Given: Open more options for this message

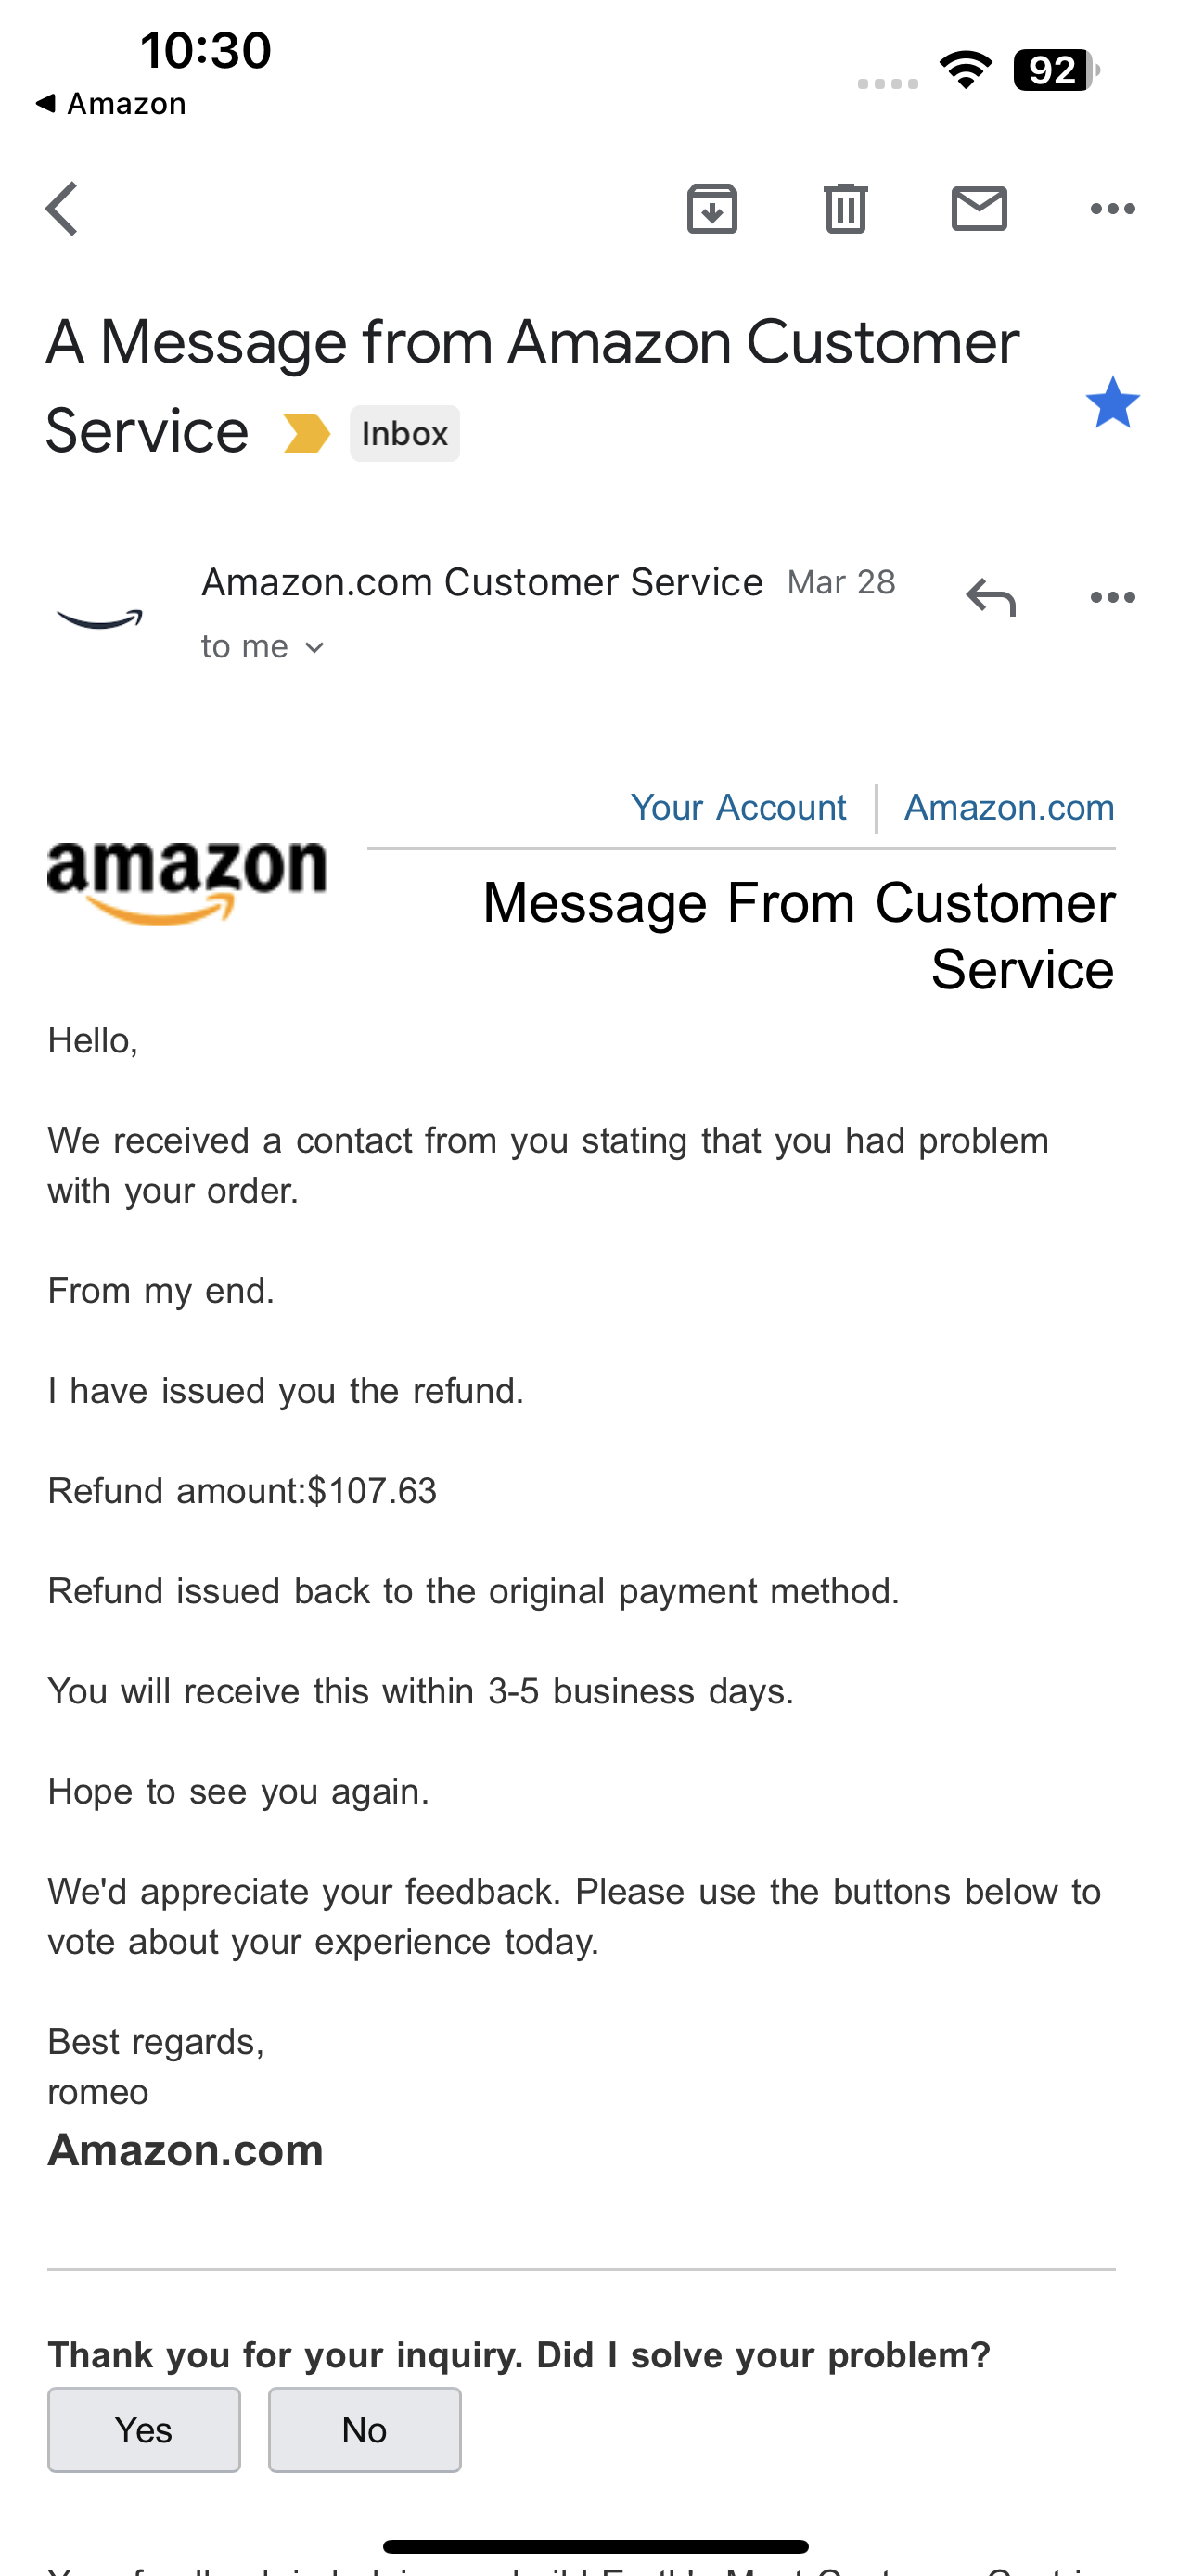Looking at the screenshot, I should pos(1112,596).
